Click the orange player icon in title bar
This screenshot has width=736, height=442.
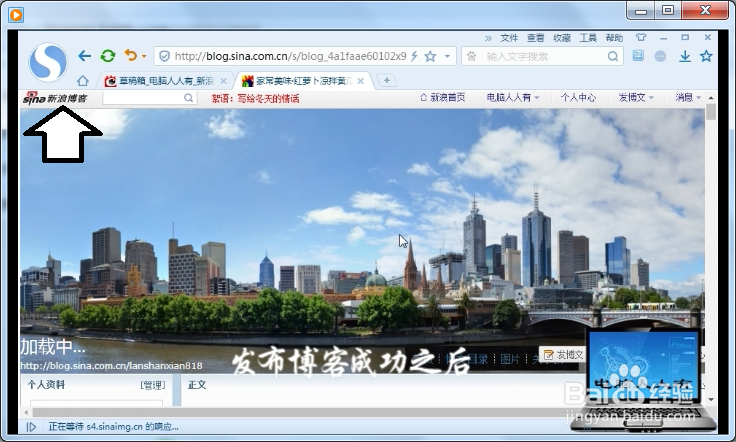coord(15,15)
